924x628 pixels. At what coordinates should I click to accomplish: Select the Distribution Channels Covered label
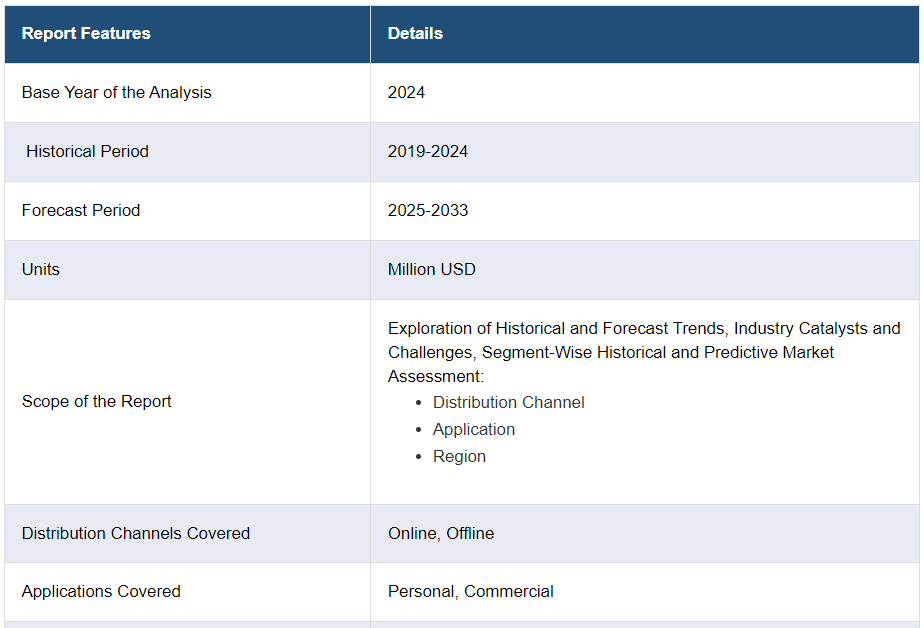click(x=136, y=533)
